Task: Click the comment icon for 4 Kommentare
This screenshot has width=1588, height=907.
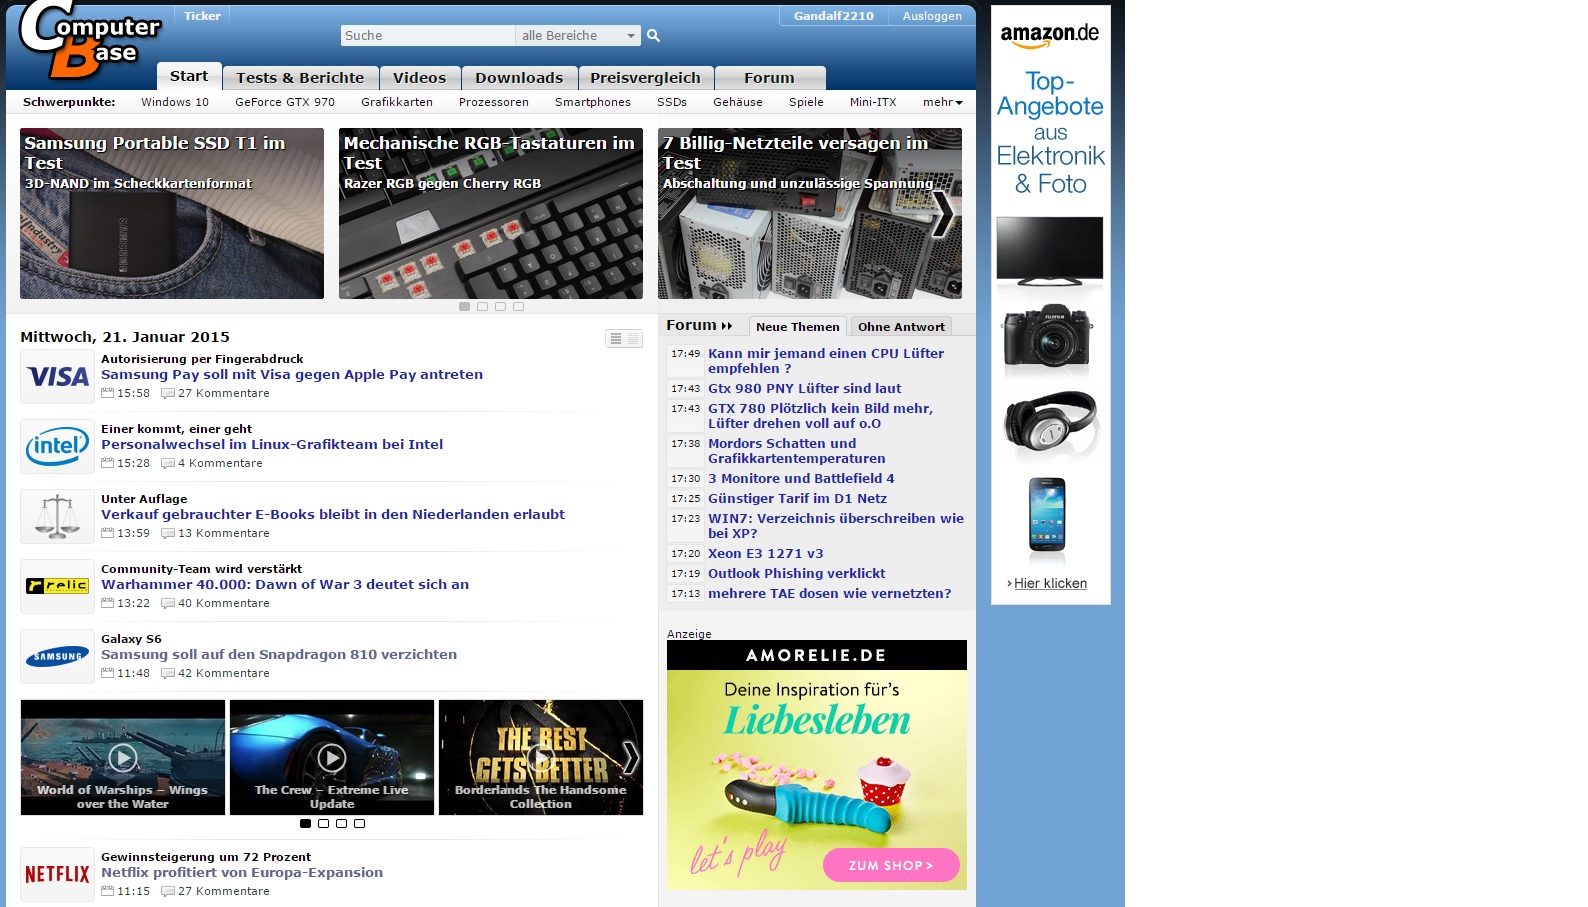Action: tap(168, 463)
